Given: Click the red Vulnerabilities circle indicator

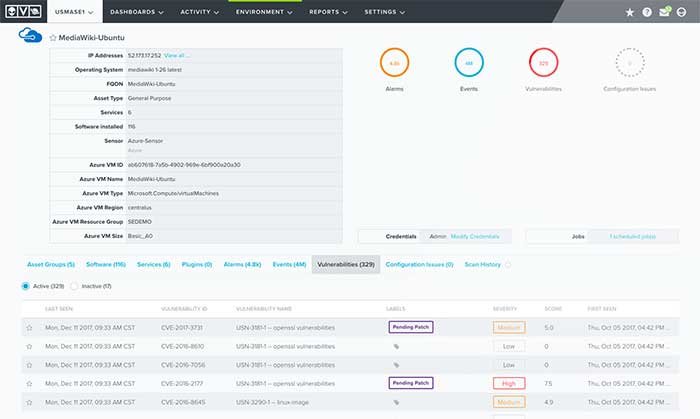Looking at the screenshot, I should (x=543, y=62).
